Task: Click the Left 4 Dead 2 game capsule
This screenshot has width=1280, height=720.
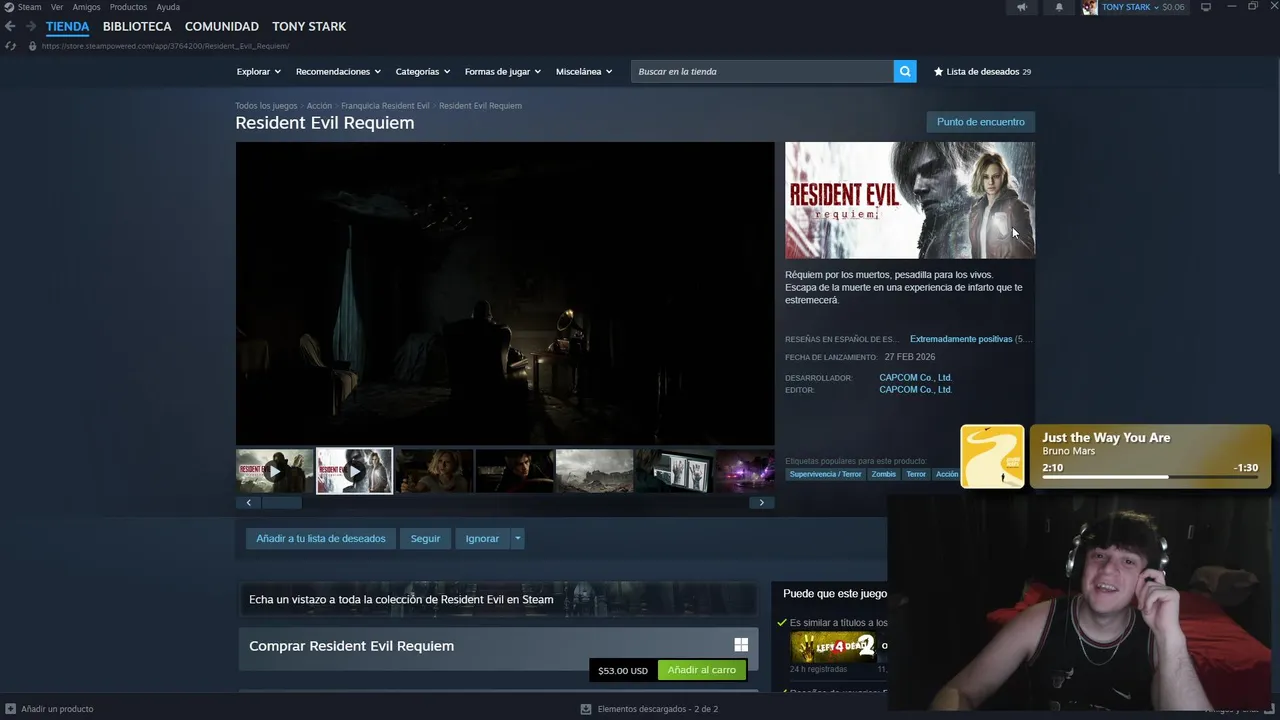Action: 833,646
